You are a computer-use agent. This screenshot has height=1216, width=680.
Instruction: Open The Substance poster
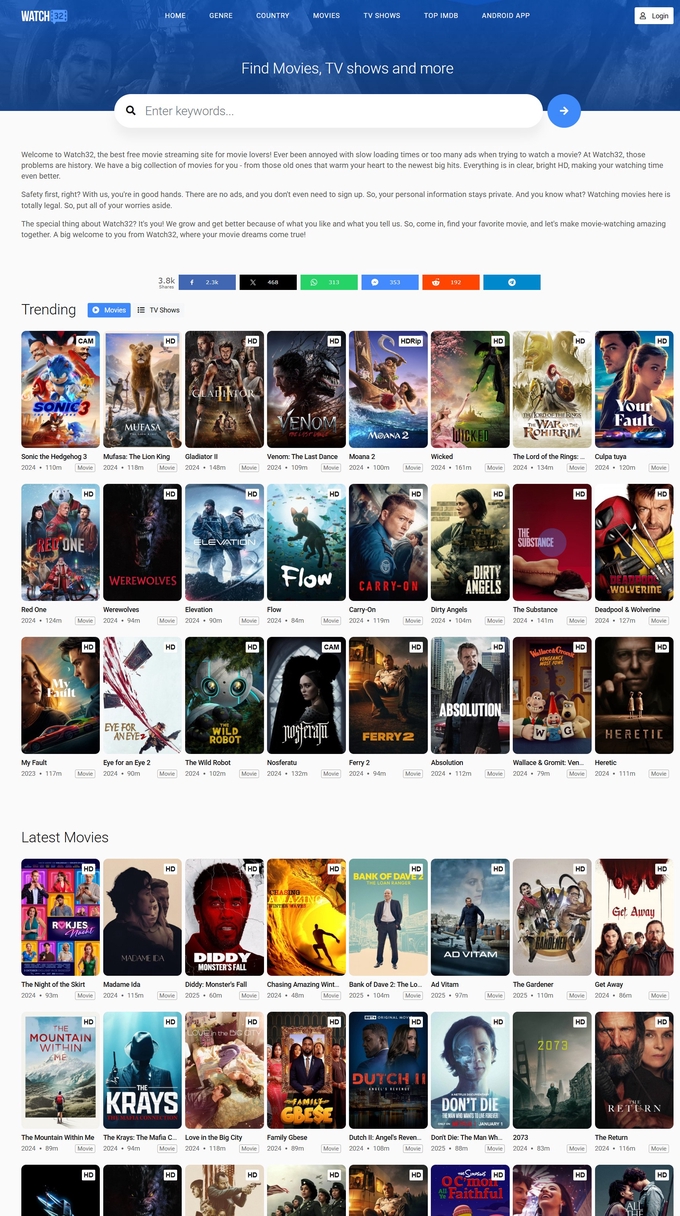(552, 542)
